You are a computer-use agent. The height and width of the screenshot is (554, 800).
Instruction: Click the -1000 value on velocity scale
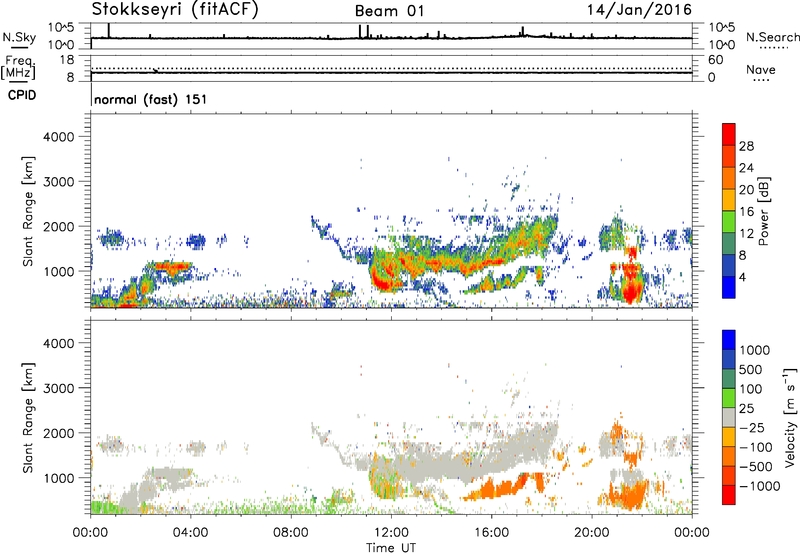tap(760, 486)
